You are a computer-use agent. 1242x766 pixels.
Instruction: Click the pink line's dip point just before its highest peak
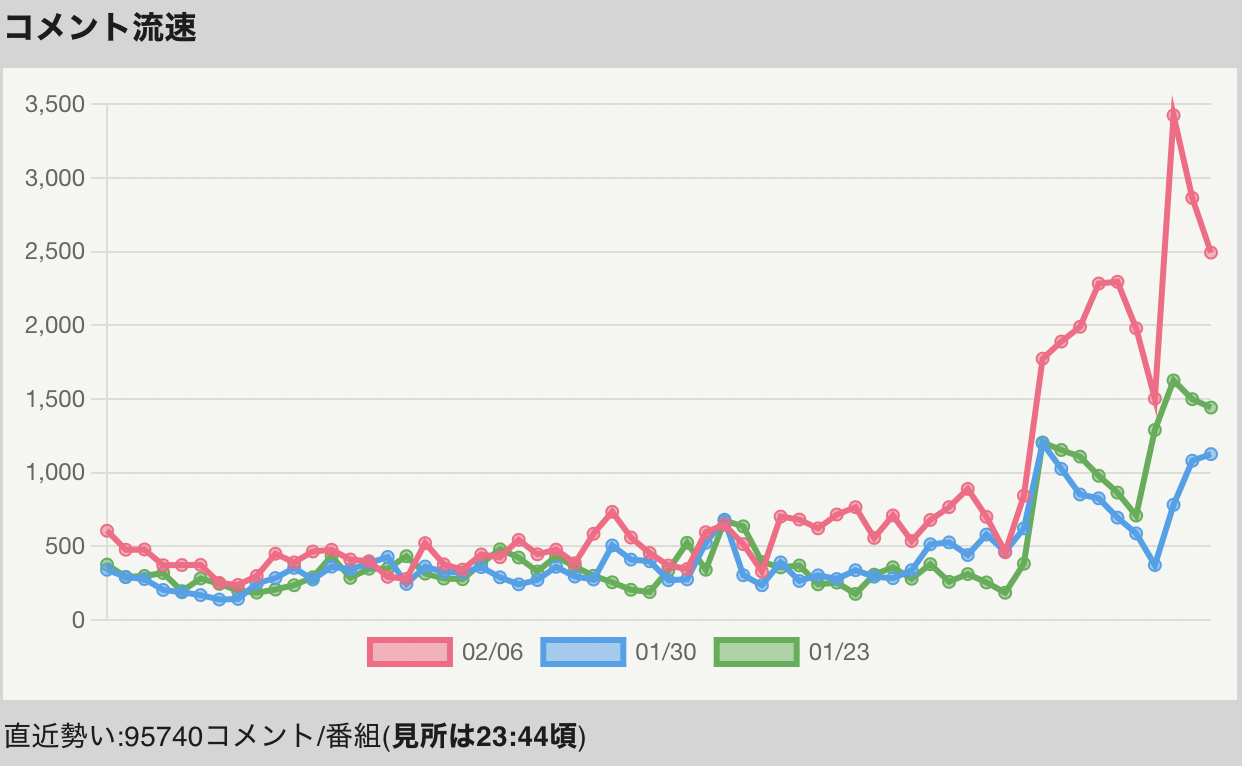click(x=1155, y=398)
